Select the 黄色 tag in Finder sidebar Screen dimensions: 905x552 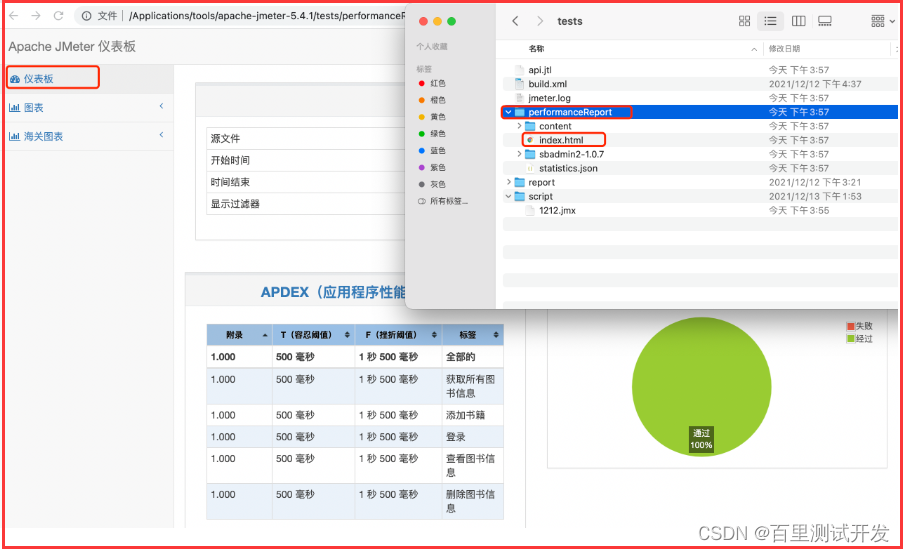[432, 117]
